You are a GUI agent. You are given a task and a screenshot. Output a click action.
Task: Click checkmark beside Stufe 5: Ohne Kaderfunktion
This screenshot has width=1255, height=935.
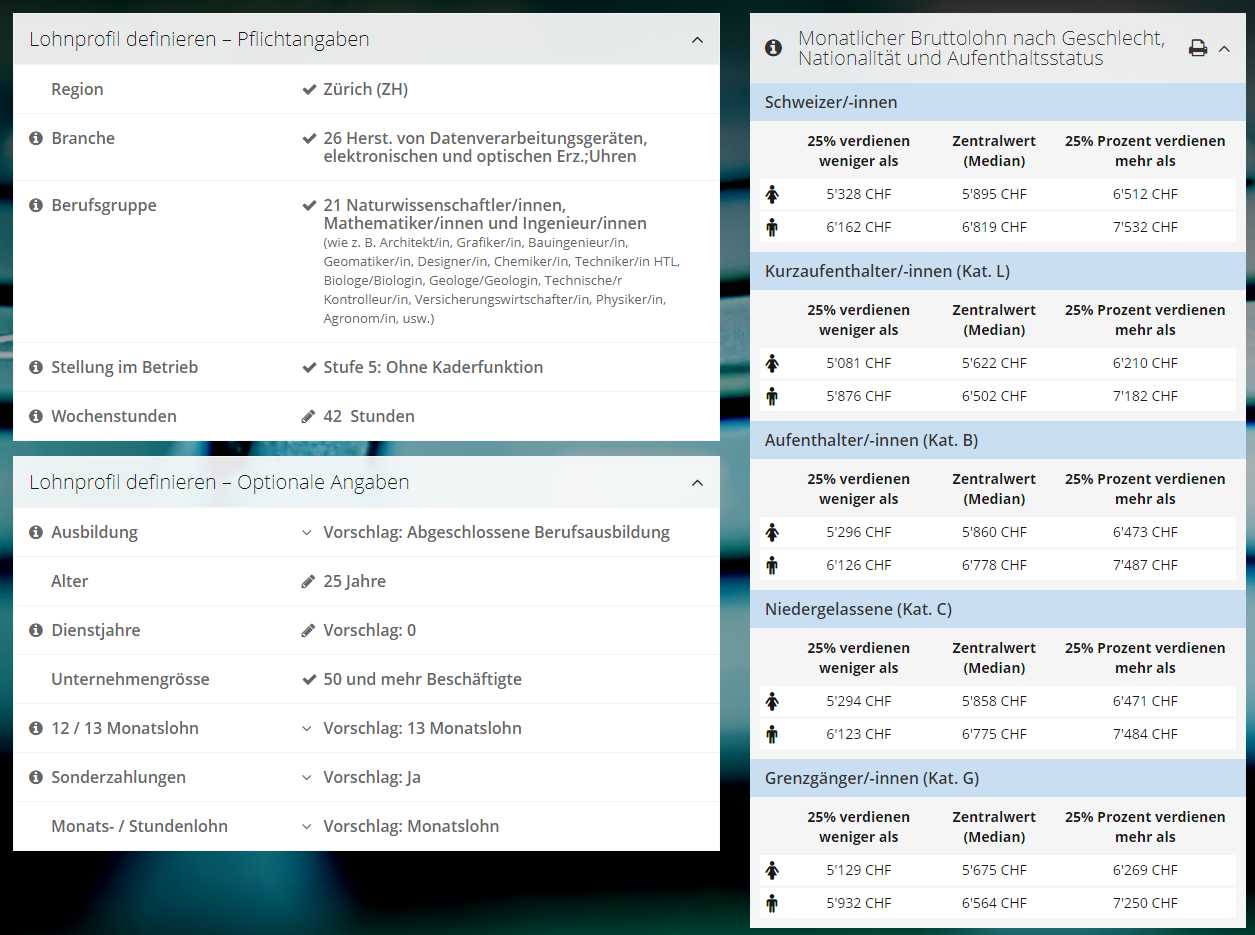click(x=309, y=367)
